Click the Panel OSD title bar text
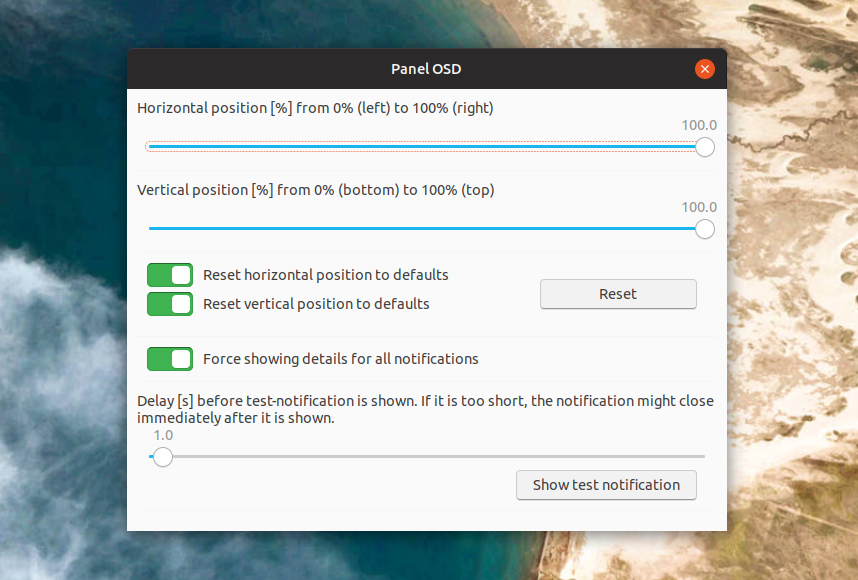 click(426, 69)
